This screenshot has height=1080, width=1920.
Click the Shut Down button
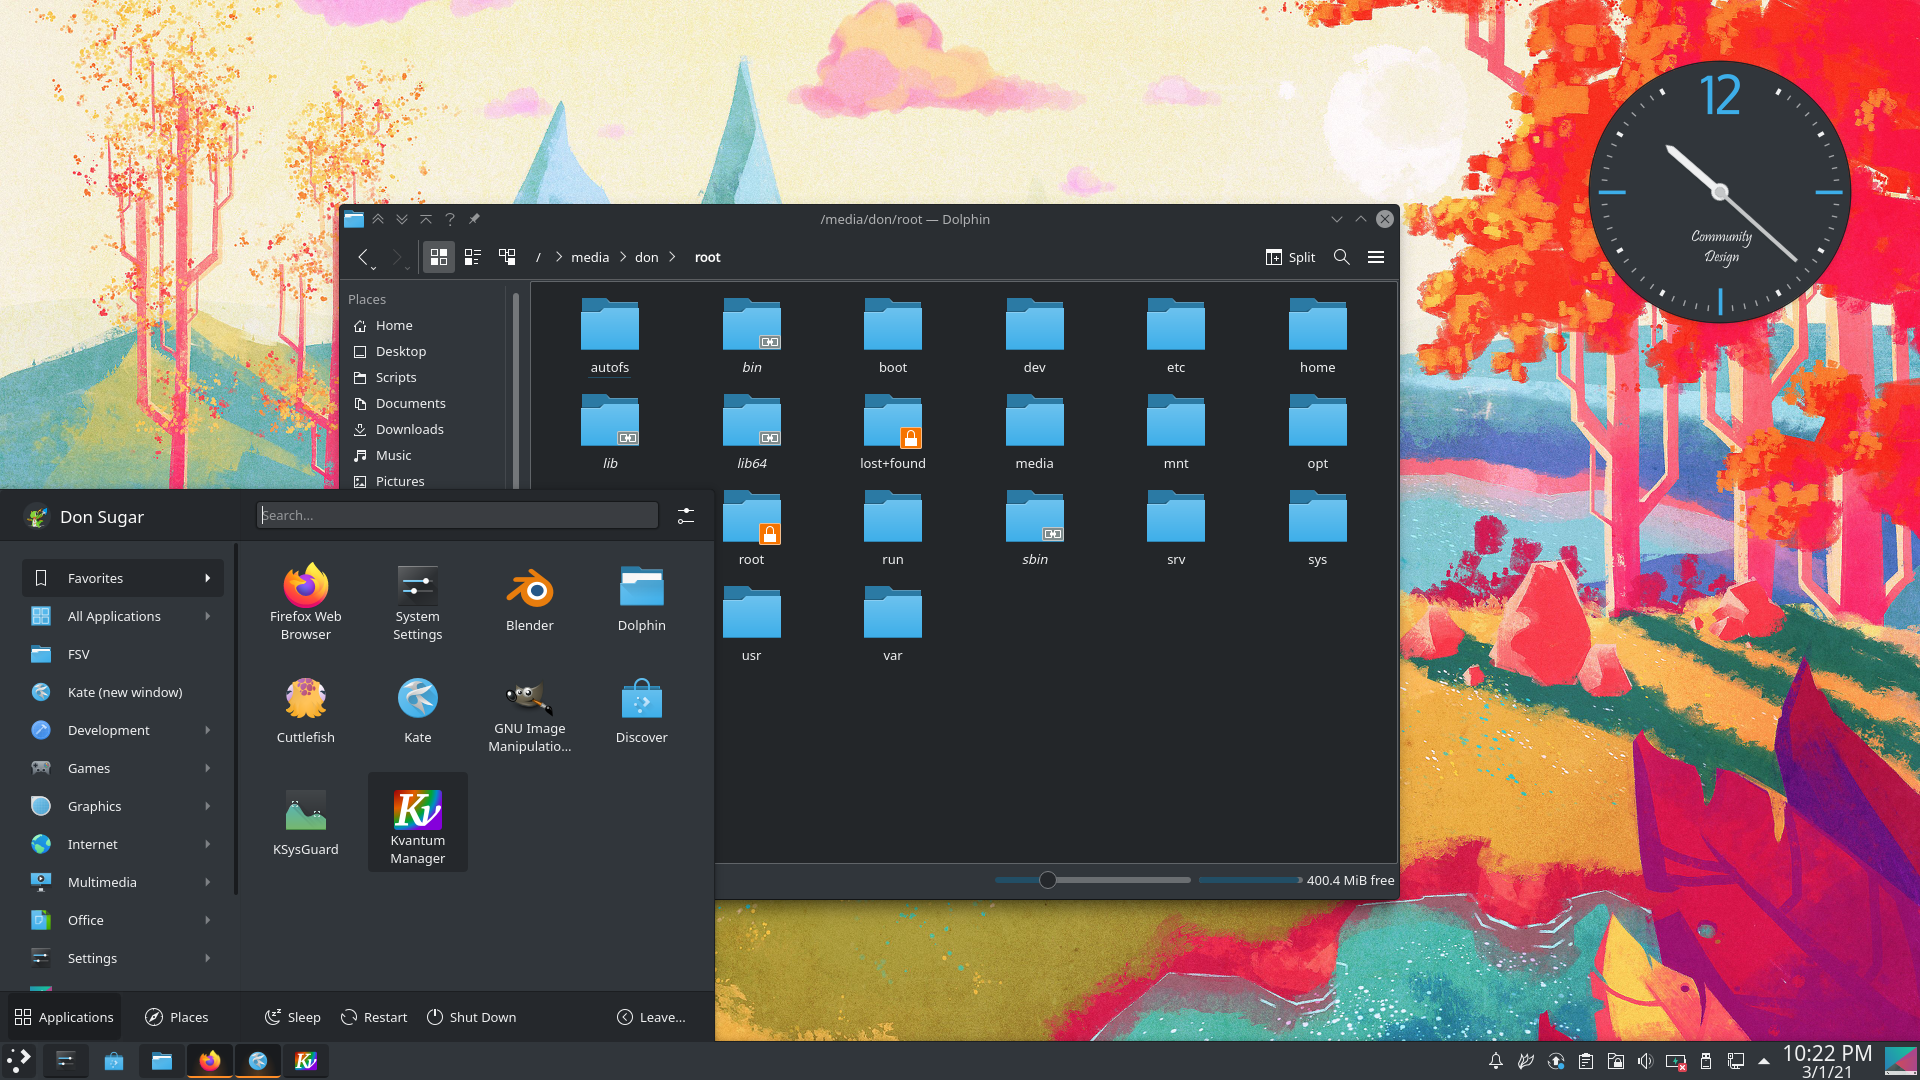point(471,1017)
